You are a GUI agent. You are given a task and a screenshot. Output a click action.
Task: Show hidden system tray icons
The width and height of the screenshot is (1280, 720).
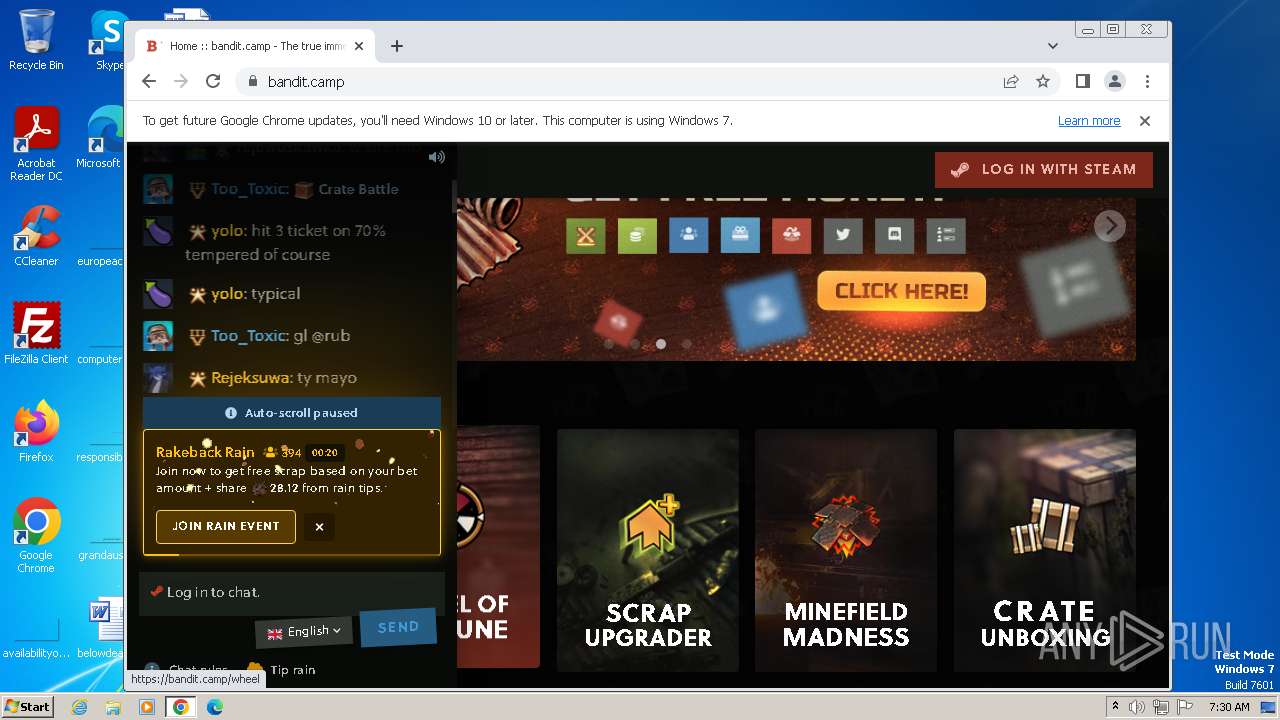pos(1115,707)
